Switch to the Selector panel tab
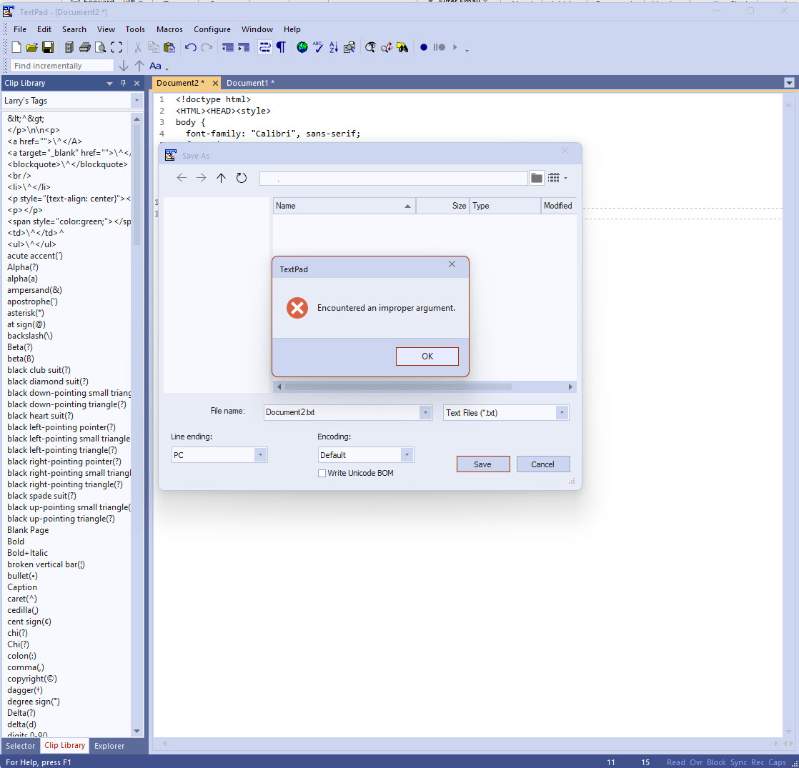 (x=20, y=746)
